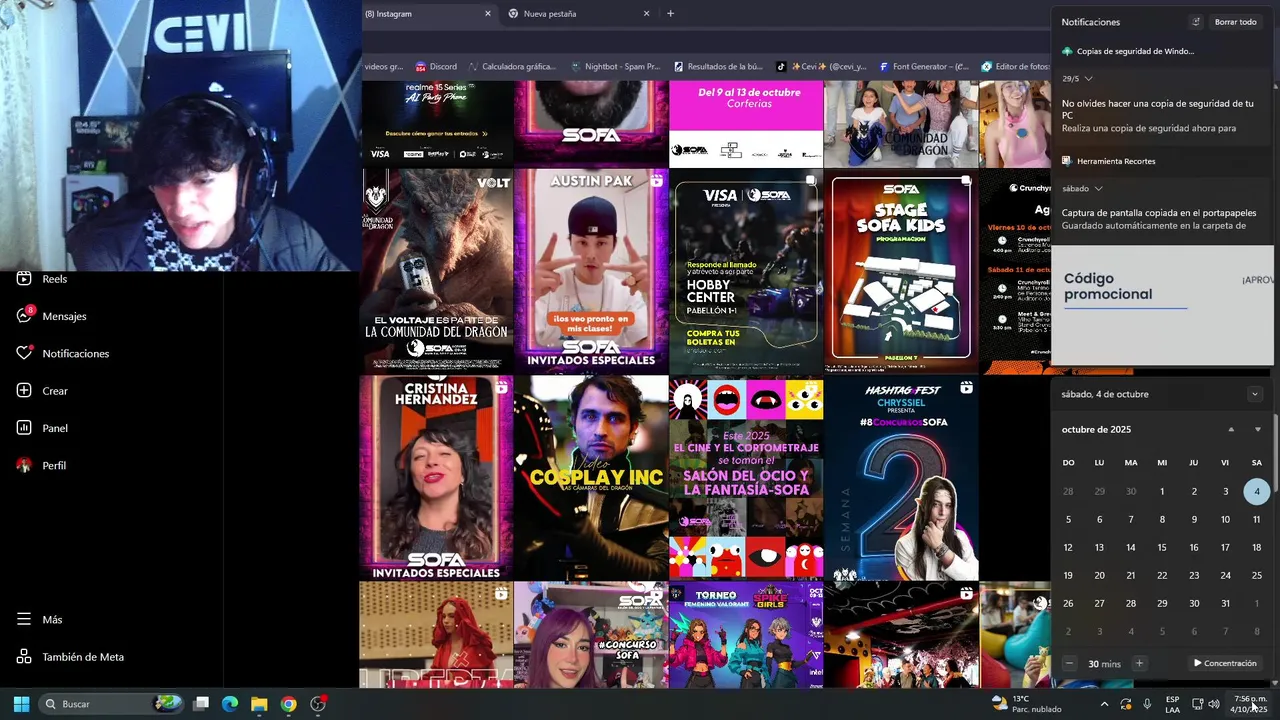The image size is (1280, 720).
Task: Click the Windows Start button
Action: point(21,704)
